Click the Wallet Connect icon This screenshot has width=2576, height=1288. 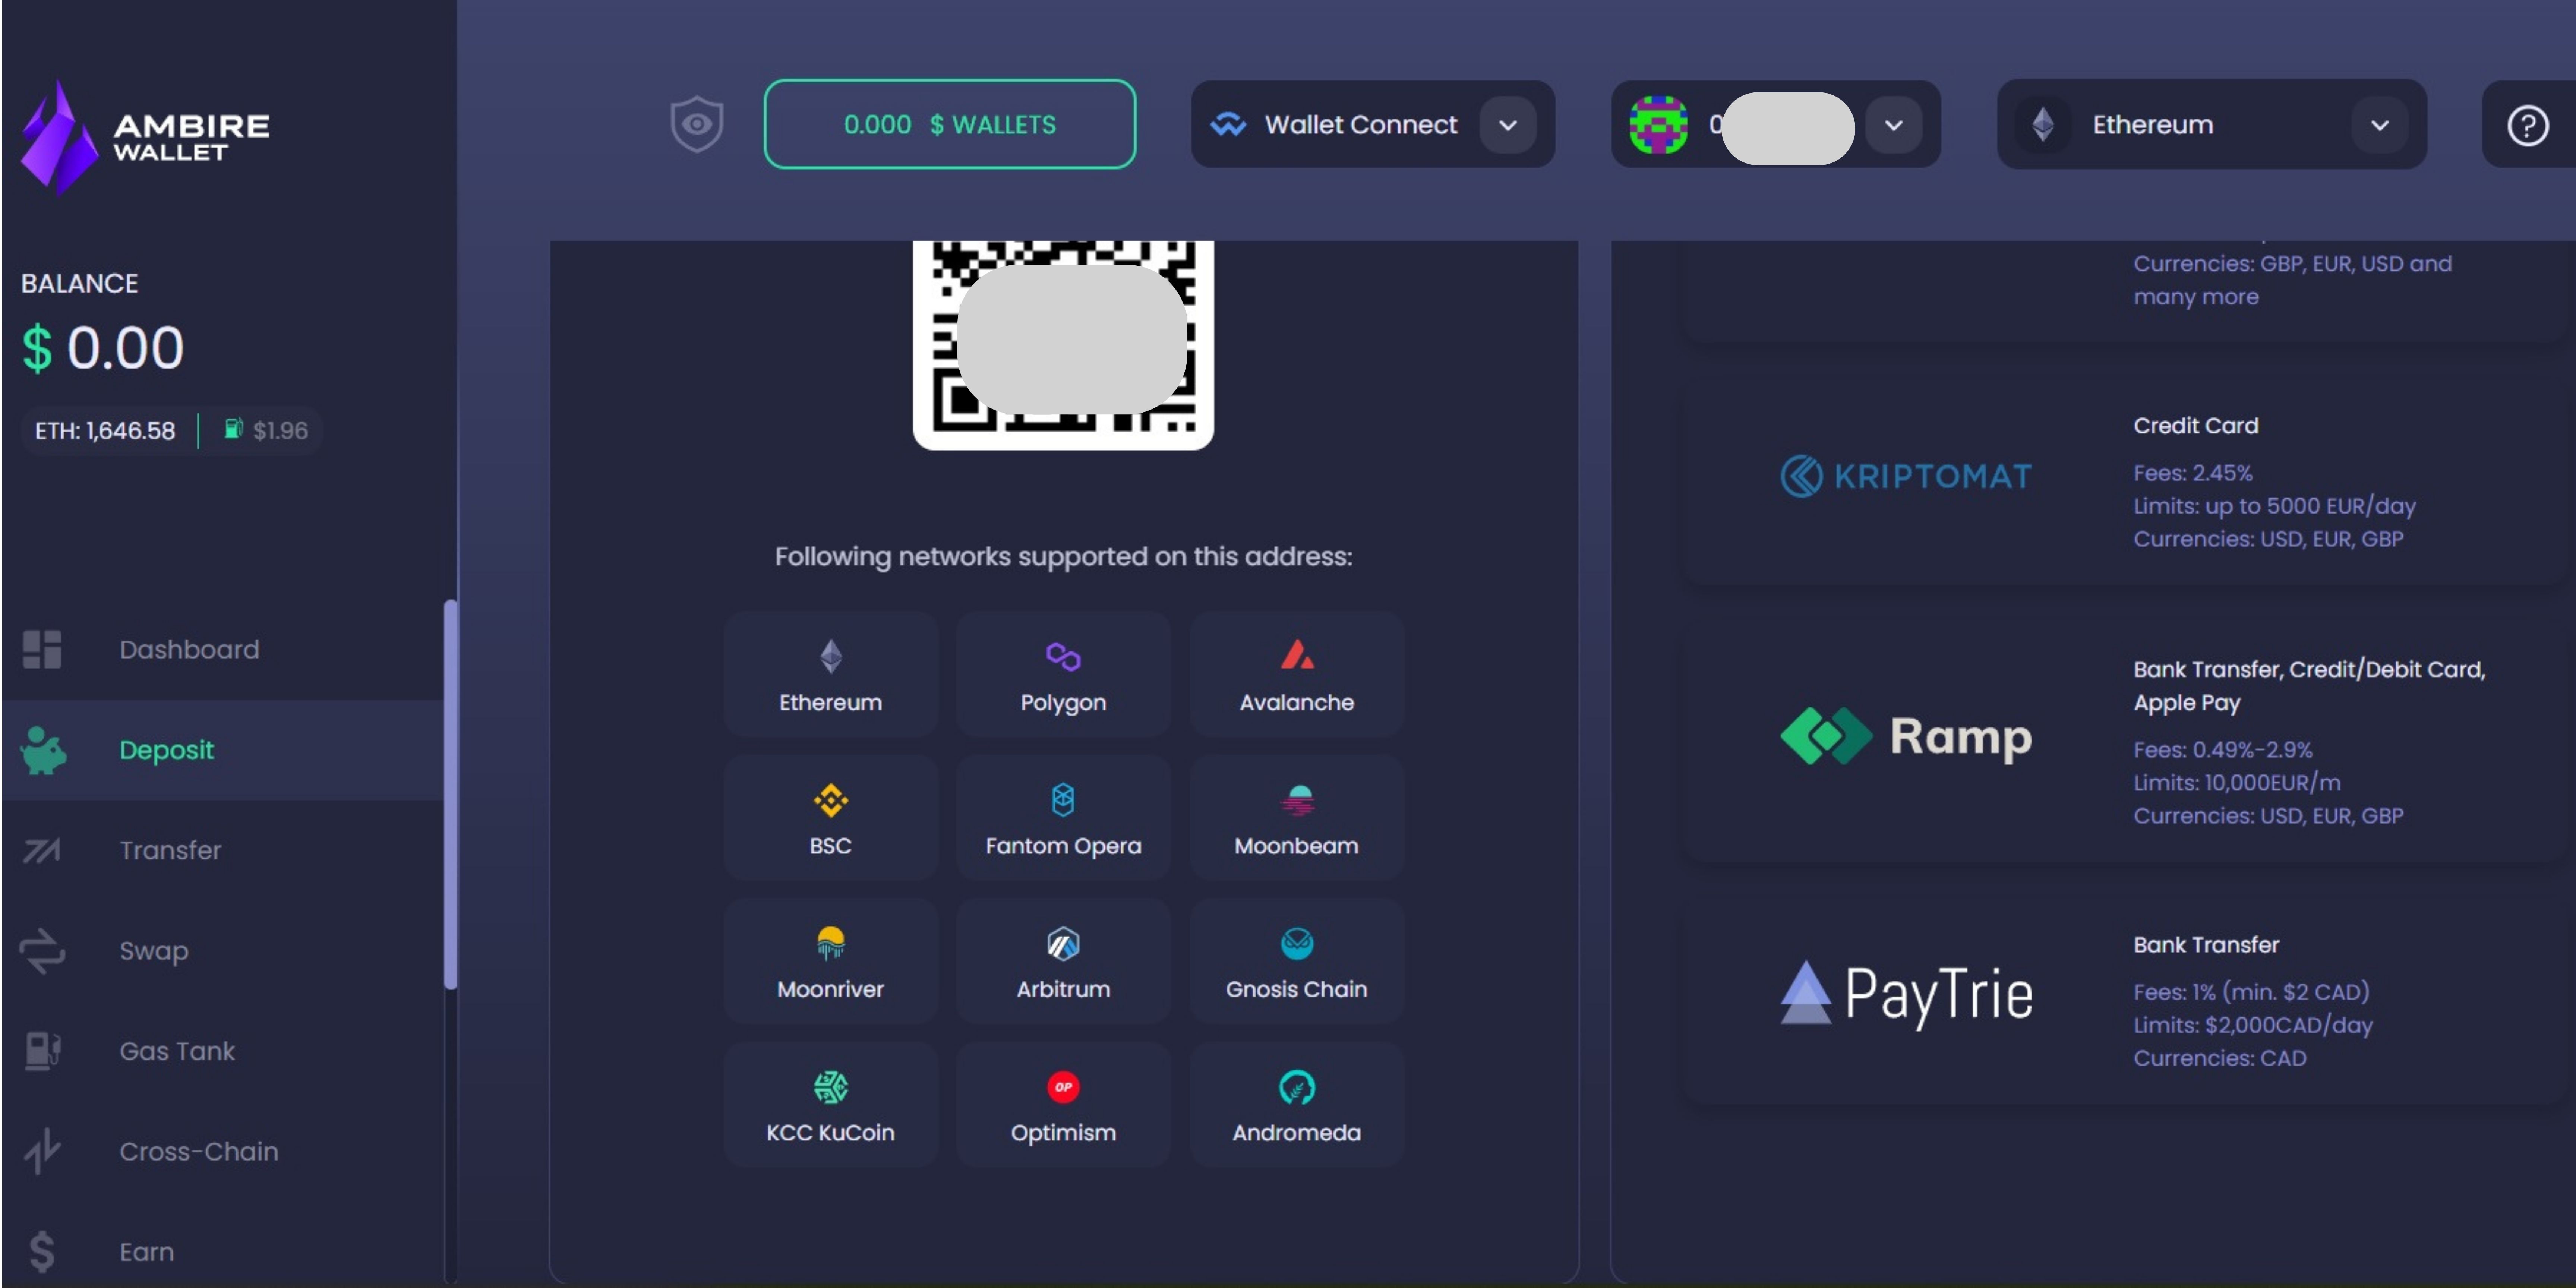(x=1228, y=124)
